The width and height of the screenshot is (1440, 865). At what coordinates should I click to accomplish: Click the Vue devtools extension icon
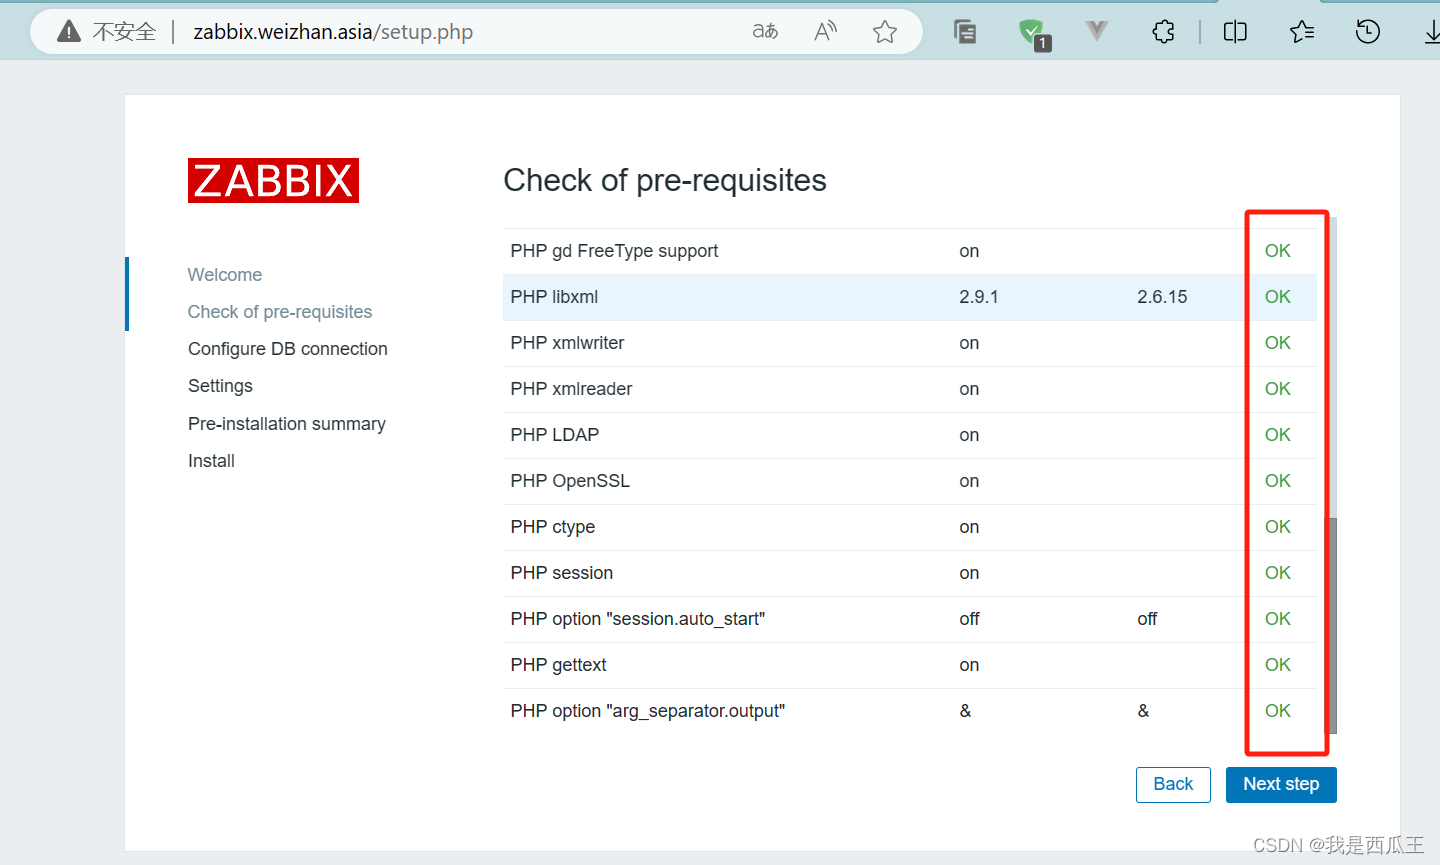pos(1096,31)
